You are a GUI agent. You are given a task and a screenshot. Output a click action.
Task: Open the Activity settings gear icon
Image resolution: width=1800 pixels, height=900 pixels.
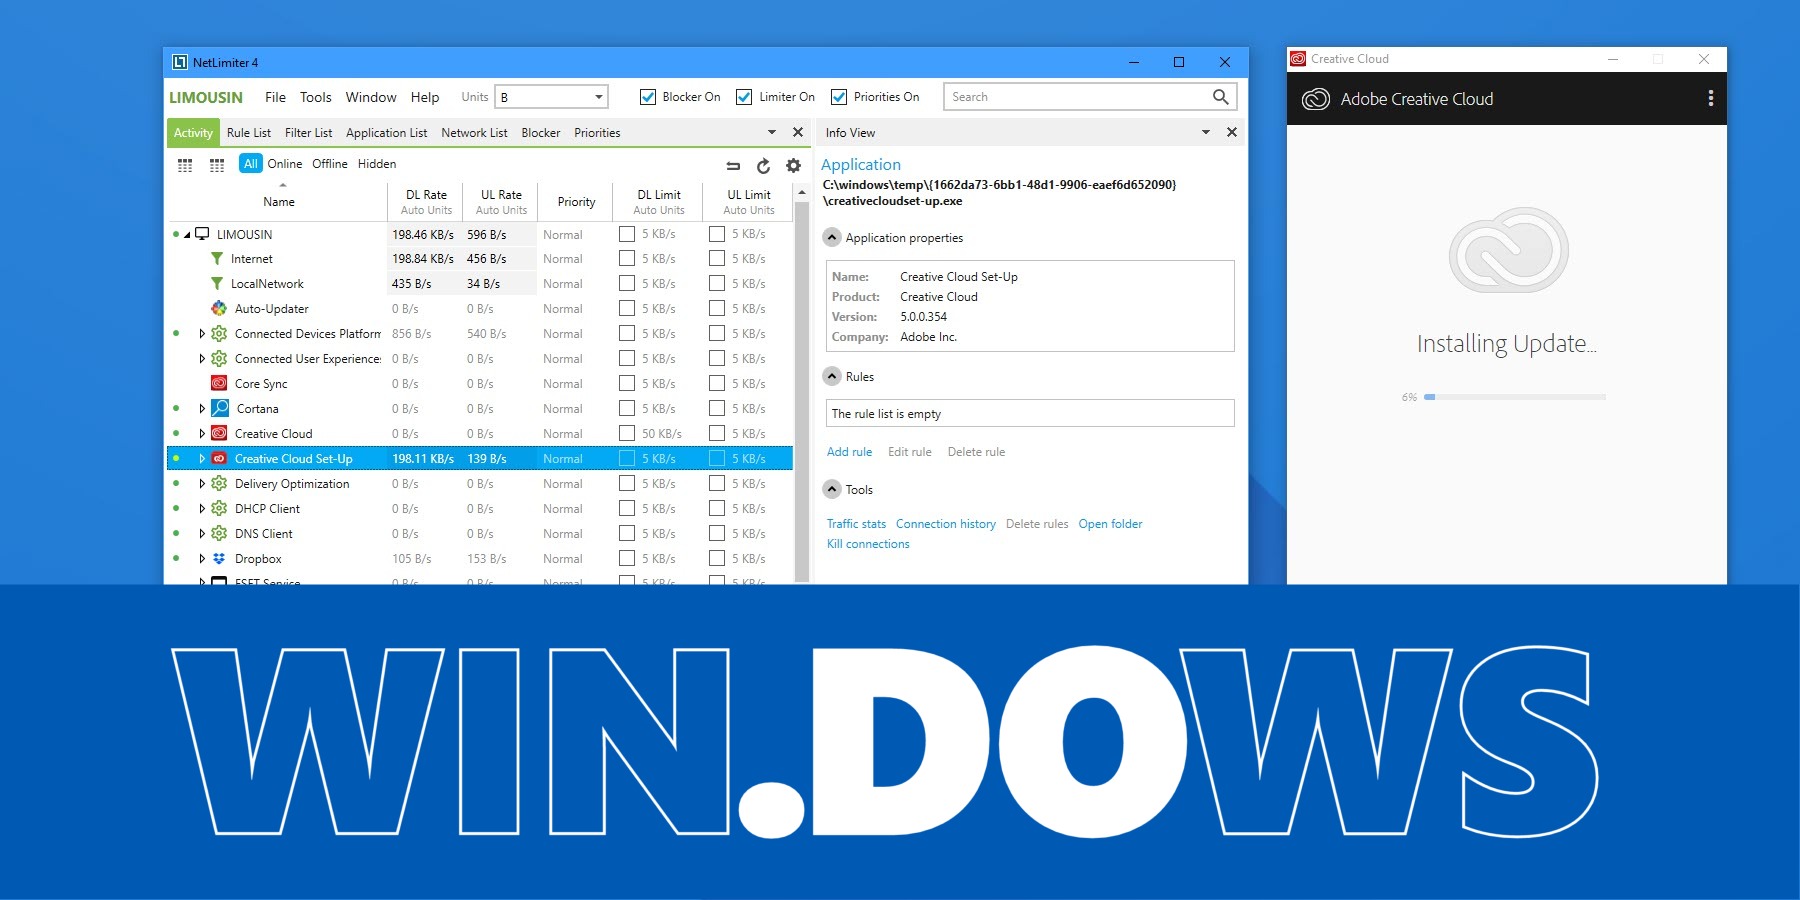click(793, 166)
